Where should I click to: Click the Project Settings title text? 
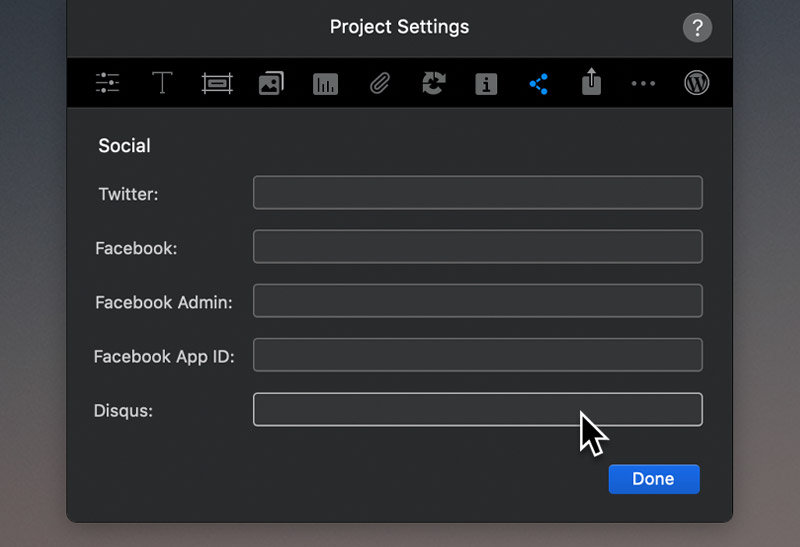coord(399,27)
